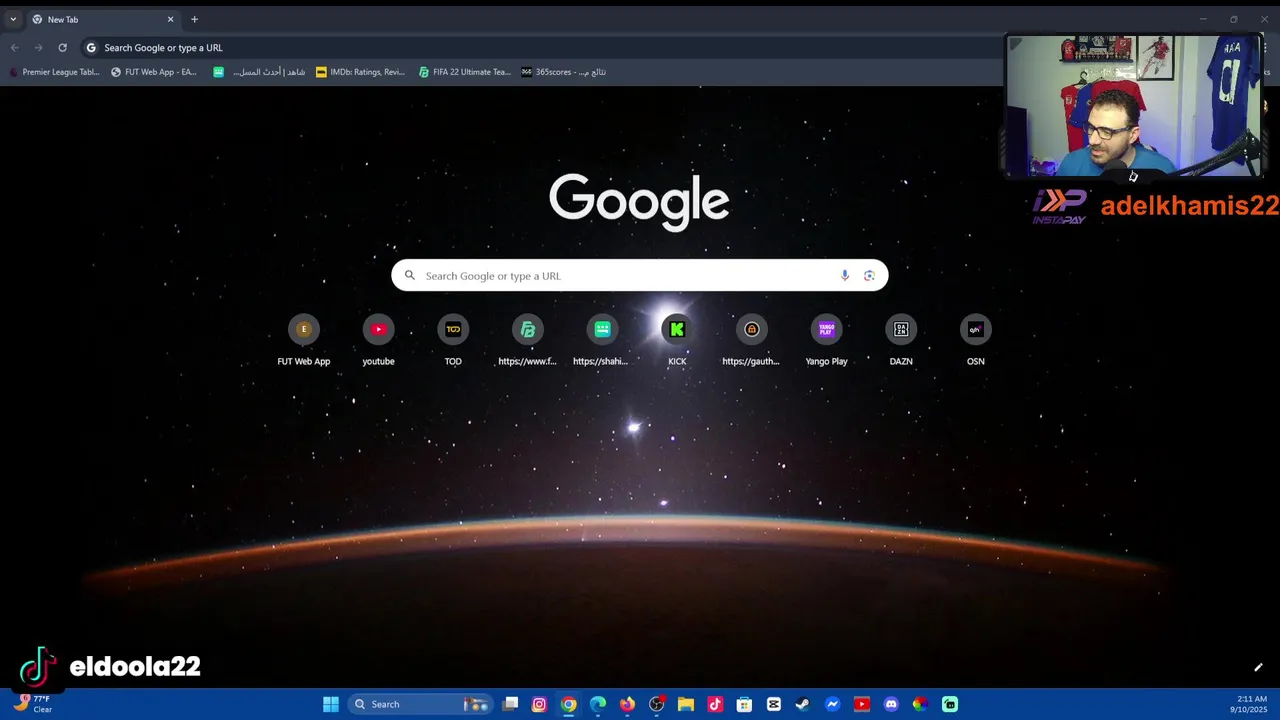Open FUT Web App - EA bookmark
This screenshot has width=1280, height=720.
(x=154, y=72)
